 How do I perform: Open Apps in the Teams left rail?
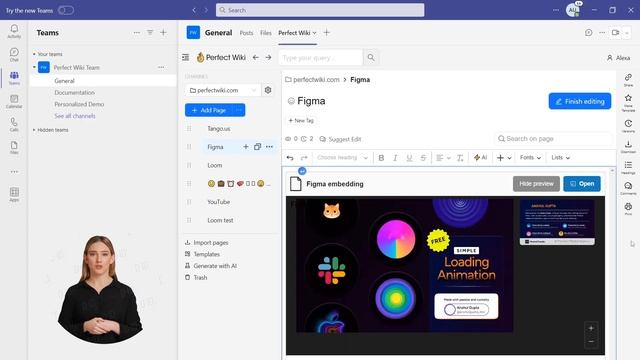[x=14, y=194]
